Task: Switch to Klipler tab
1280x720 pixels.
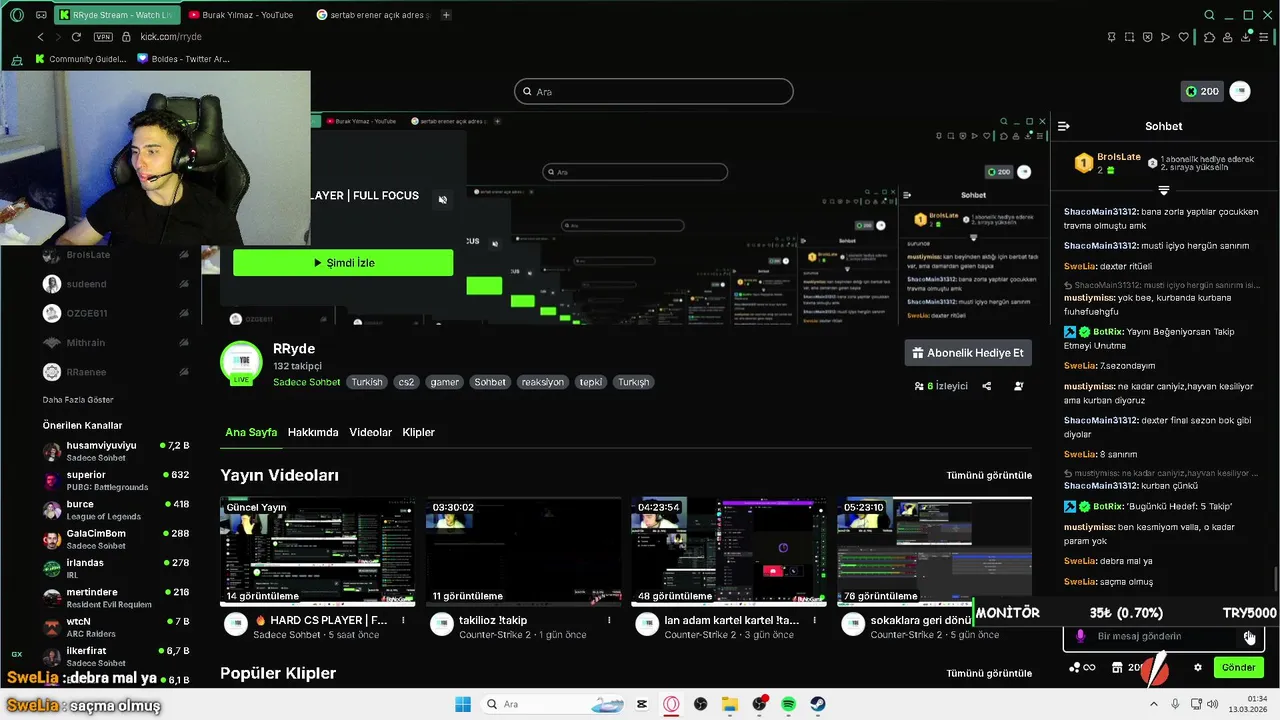Action: (x=418, y=432)
